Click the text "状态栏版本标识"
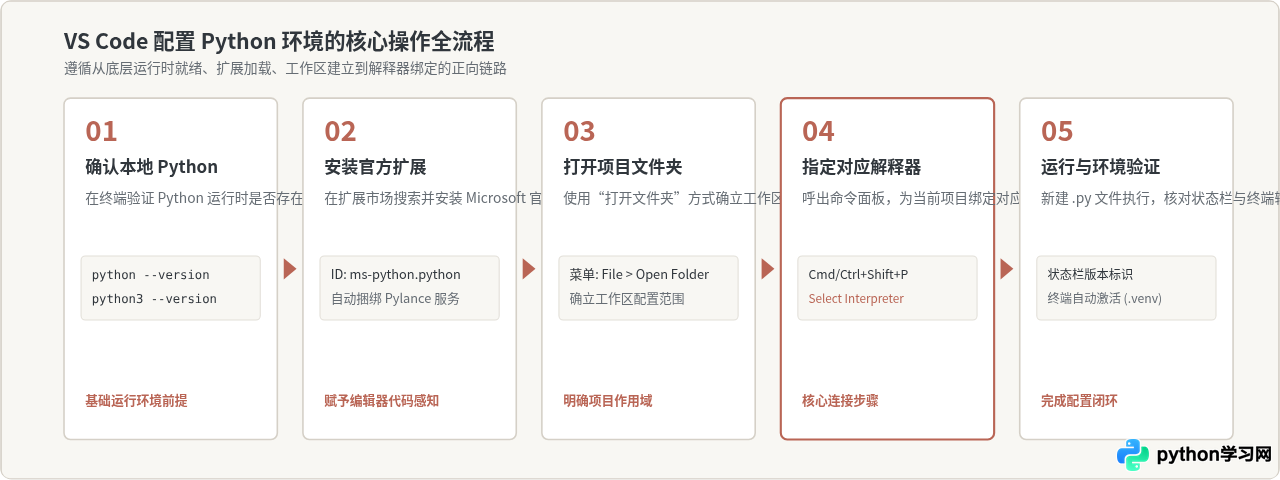Screen dimensions: 1280x480 tap(1090, 275)
